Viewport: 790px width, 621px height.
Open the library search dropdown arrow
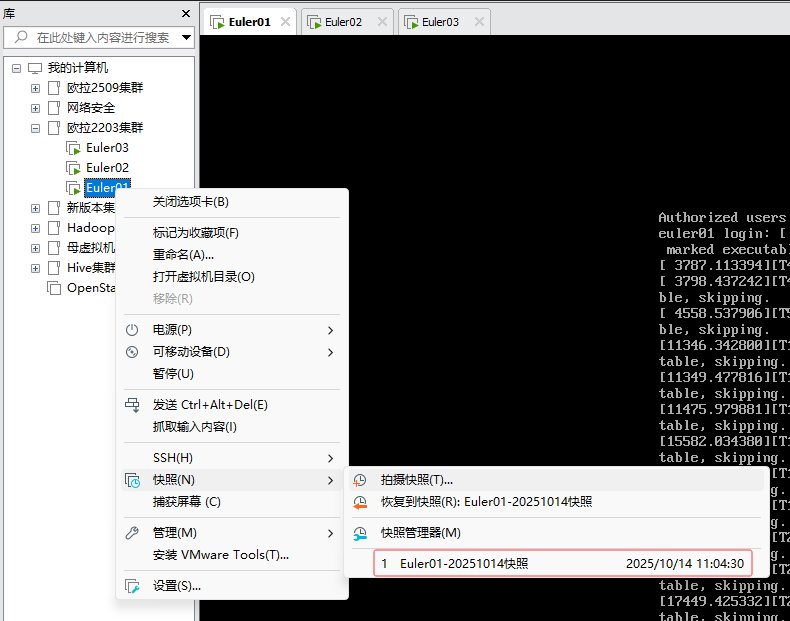click(x=186, y=37)
